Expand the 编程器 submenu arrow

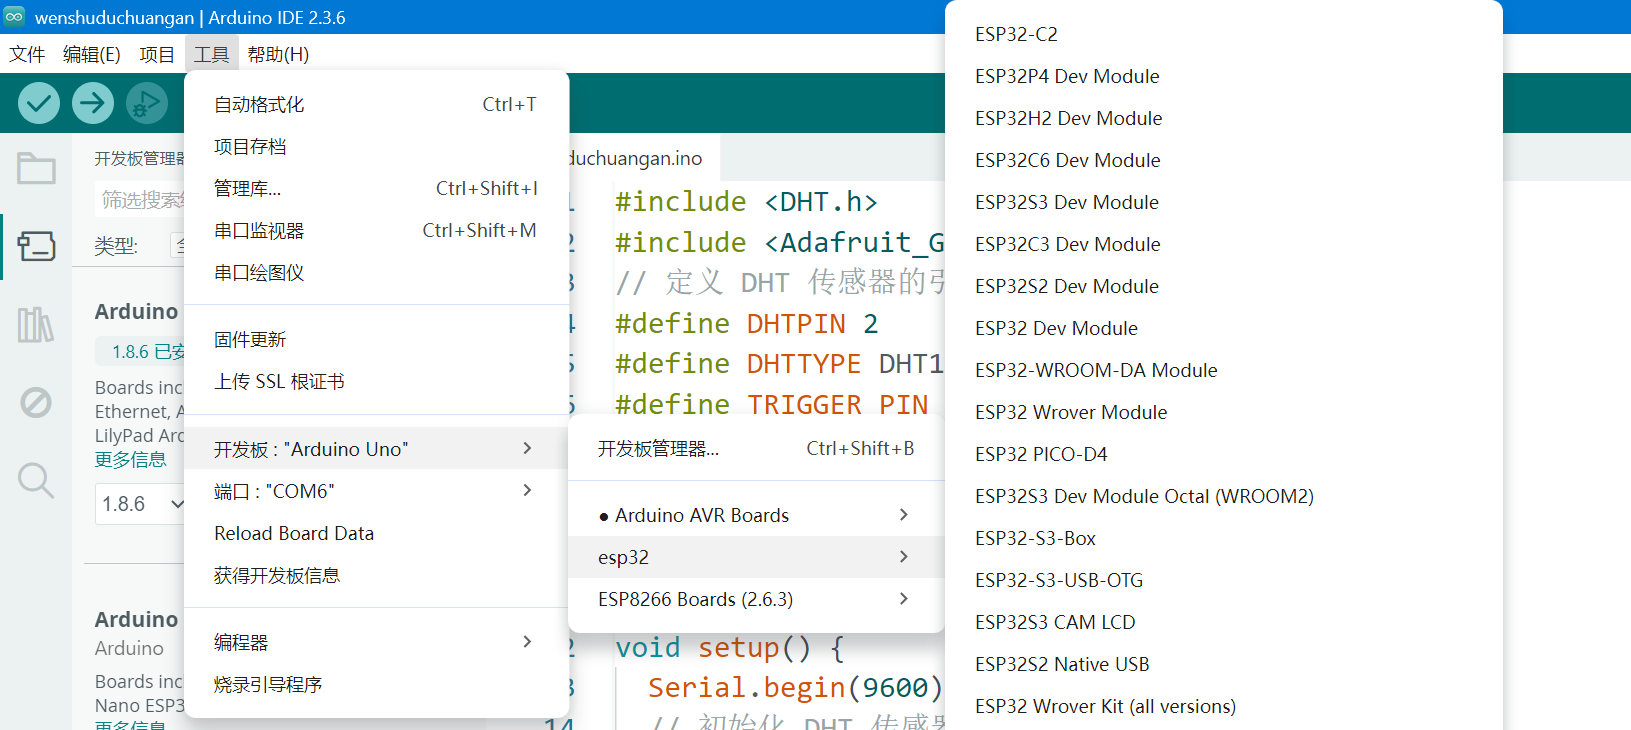(527, 642)
